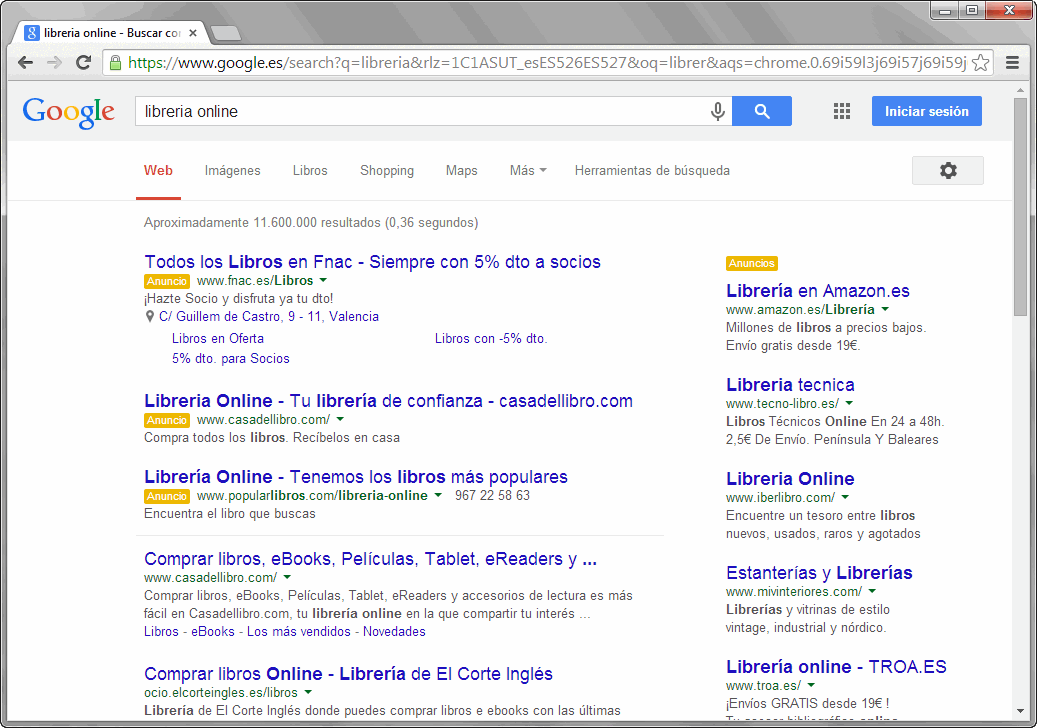
Task: Switch to the Shopping tab
Action: coord(386,171)
